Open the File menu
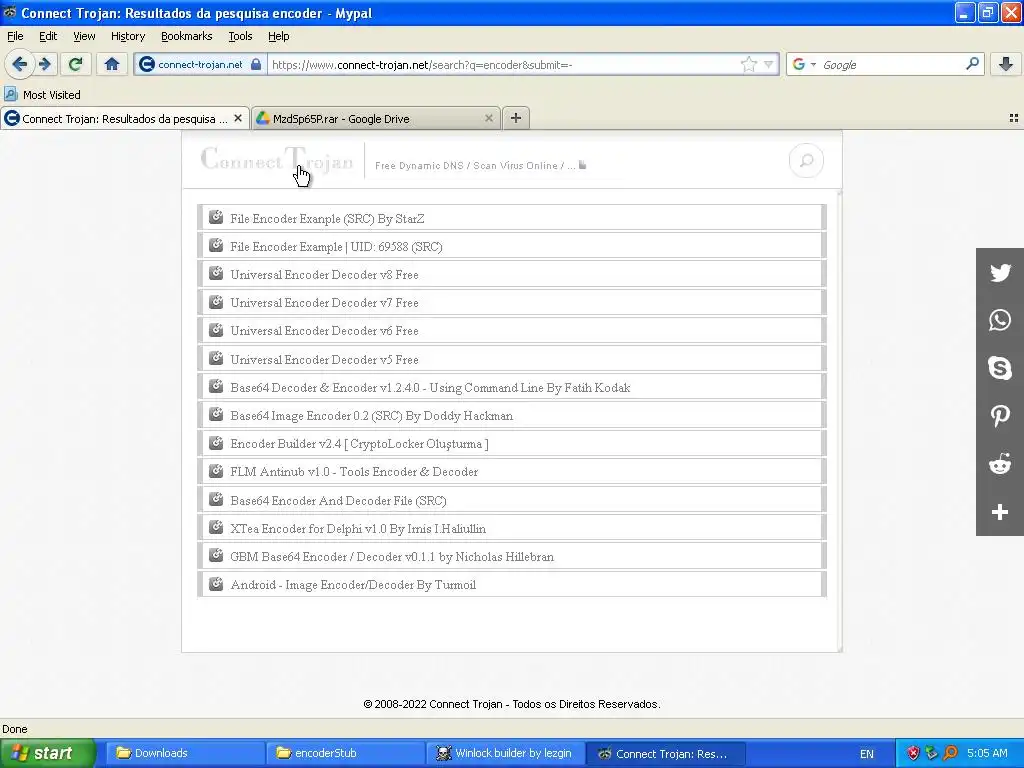1024x768 pixels. tap(15, 36)
